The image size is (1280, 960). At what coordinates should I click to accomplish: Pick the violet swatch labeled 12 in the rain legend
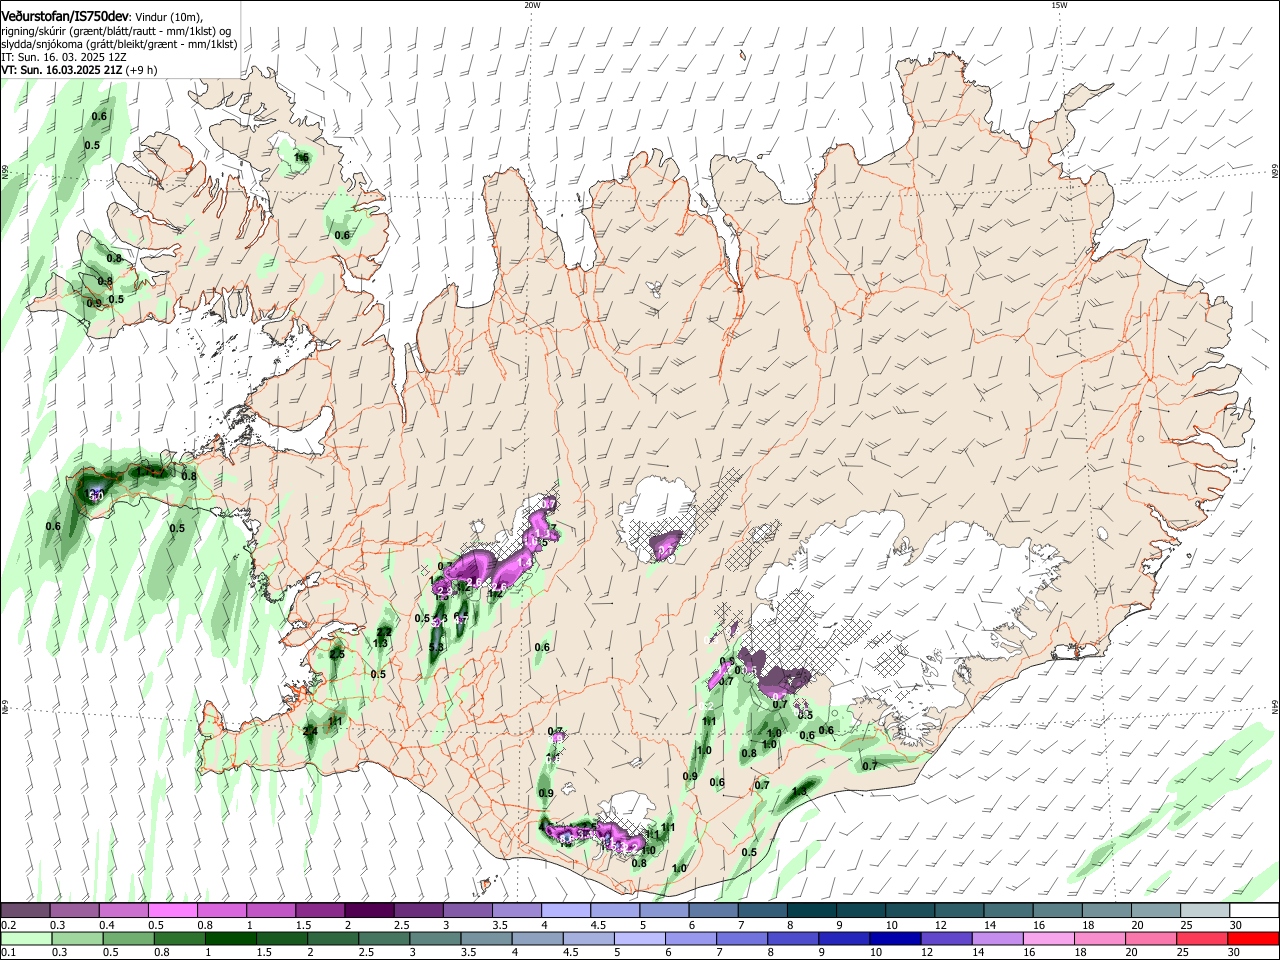click(944, 938)
